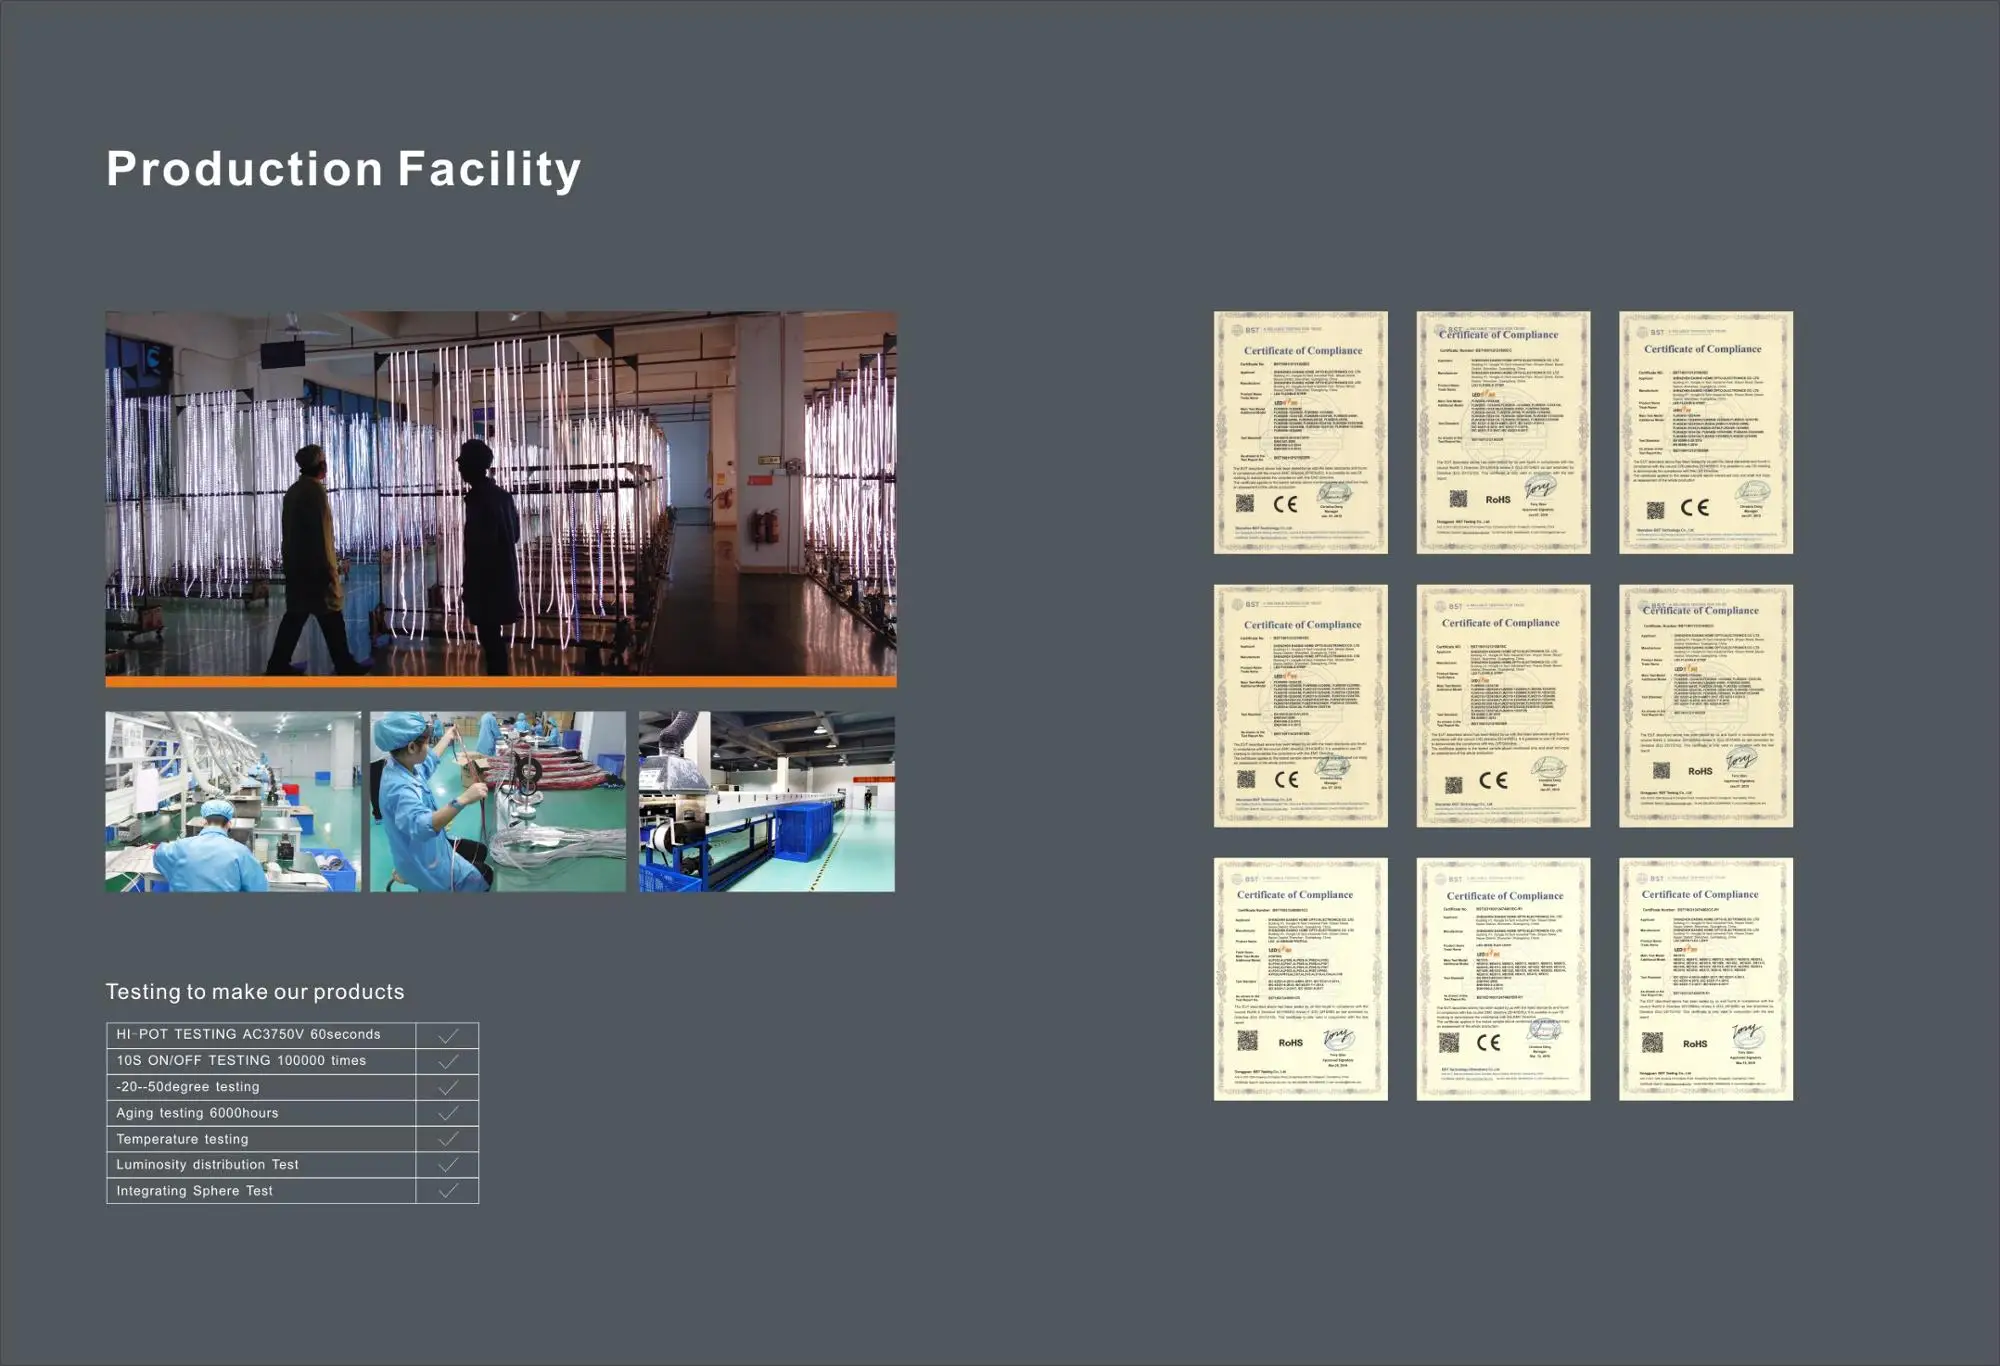
Task: Open the extrusion machine workshop photo
Action: [767, 801]
